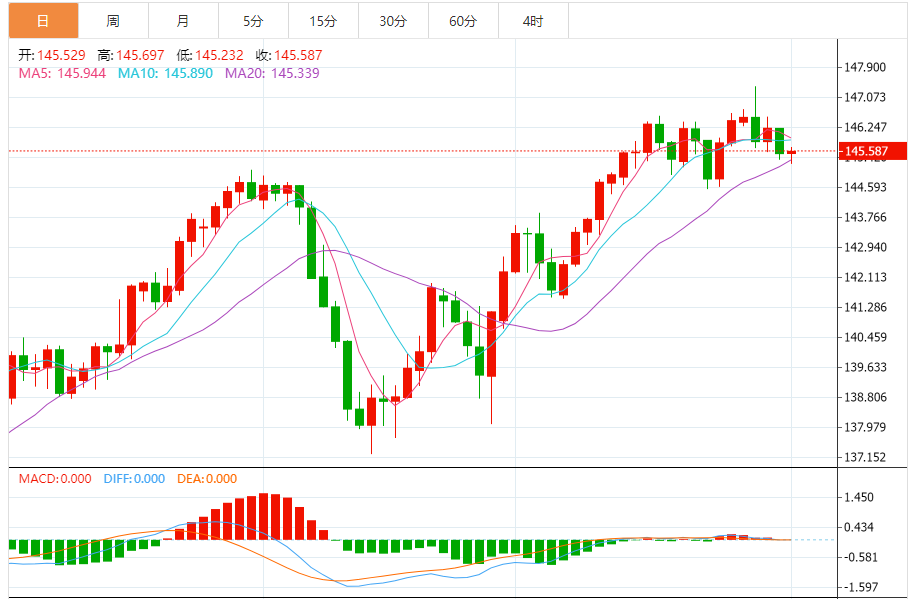Click the 143.766 price axis label
The width and height of the screenshot is (919, 599).
865,217
